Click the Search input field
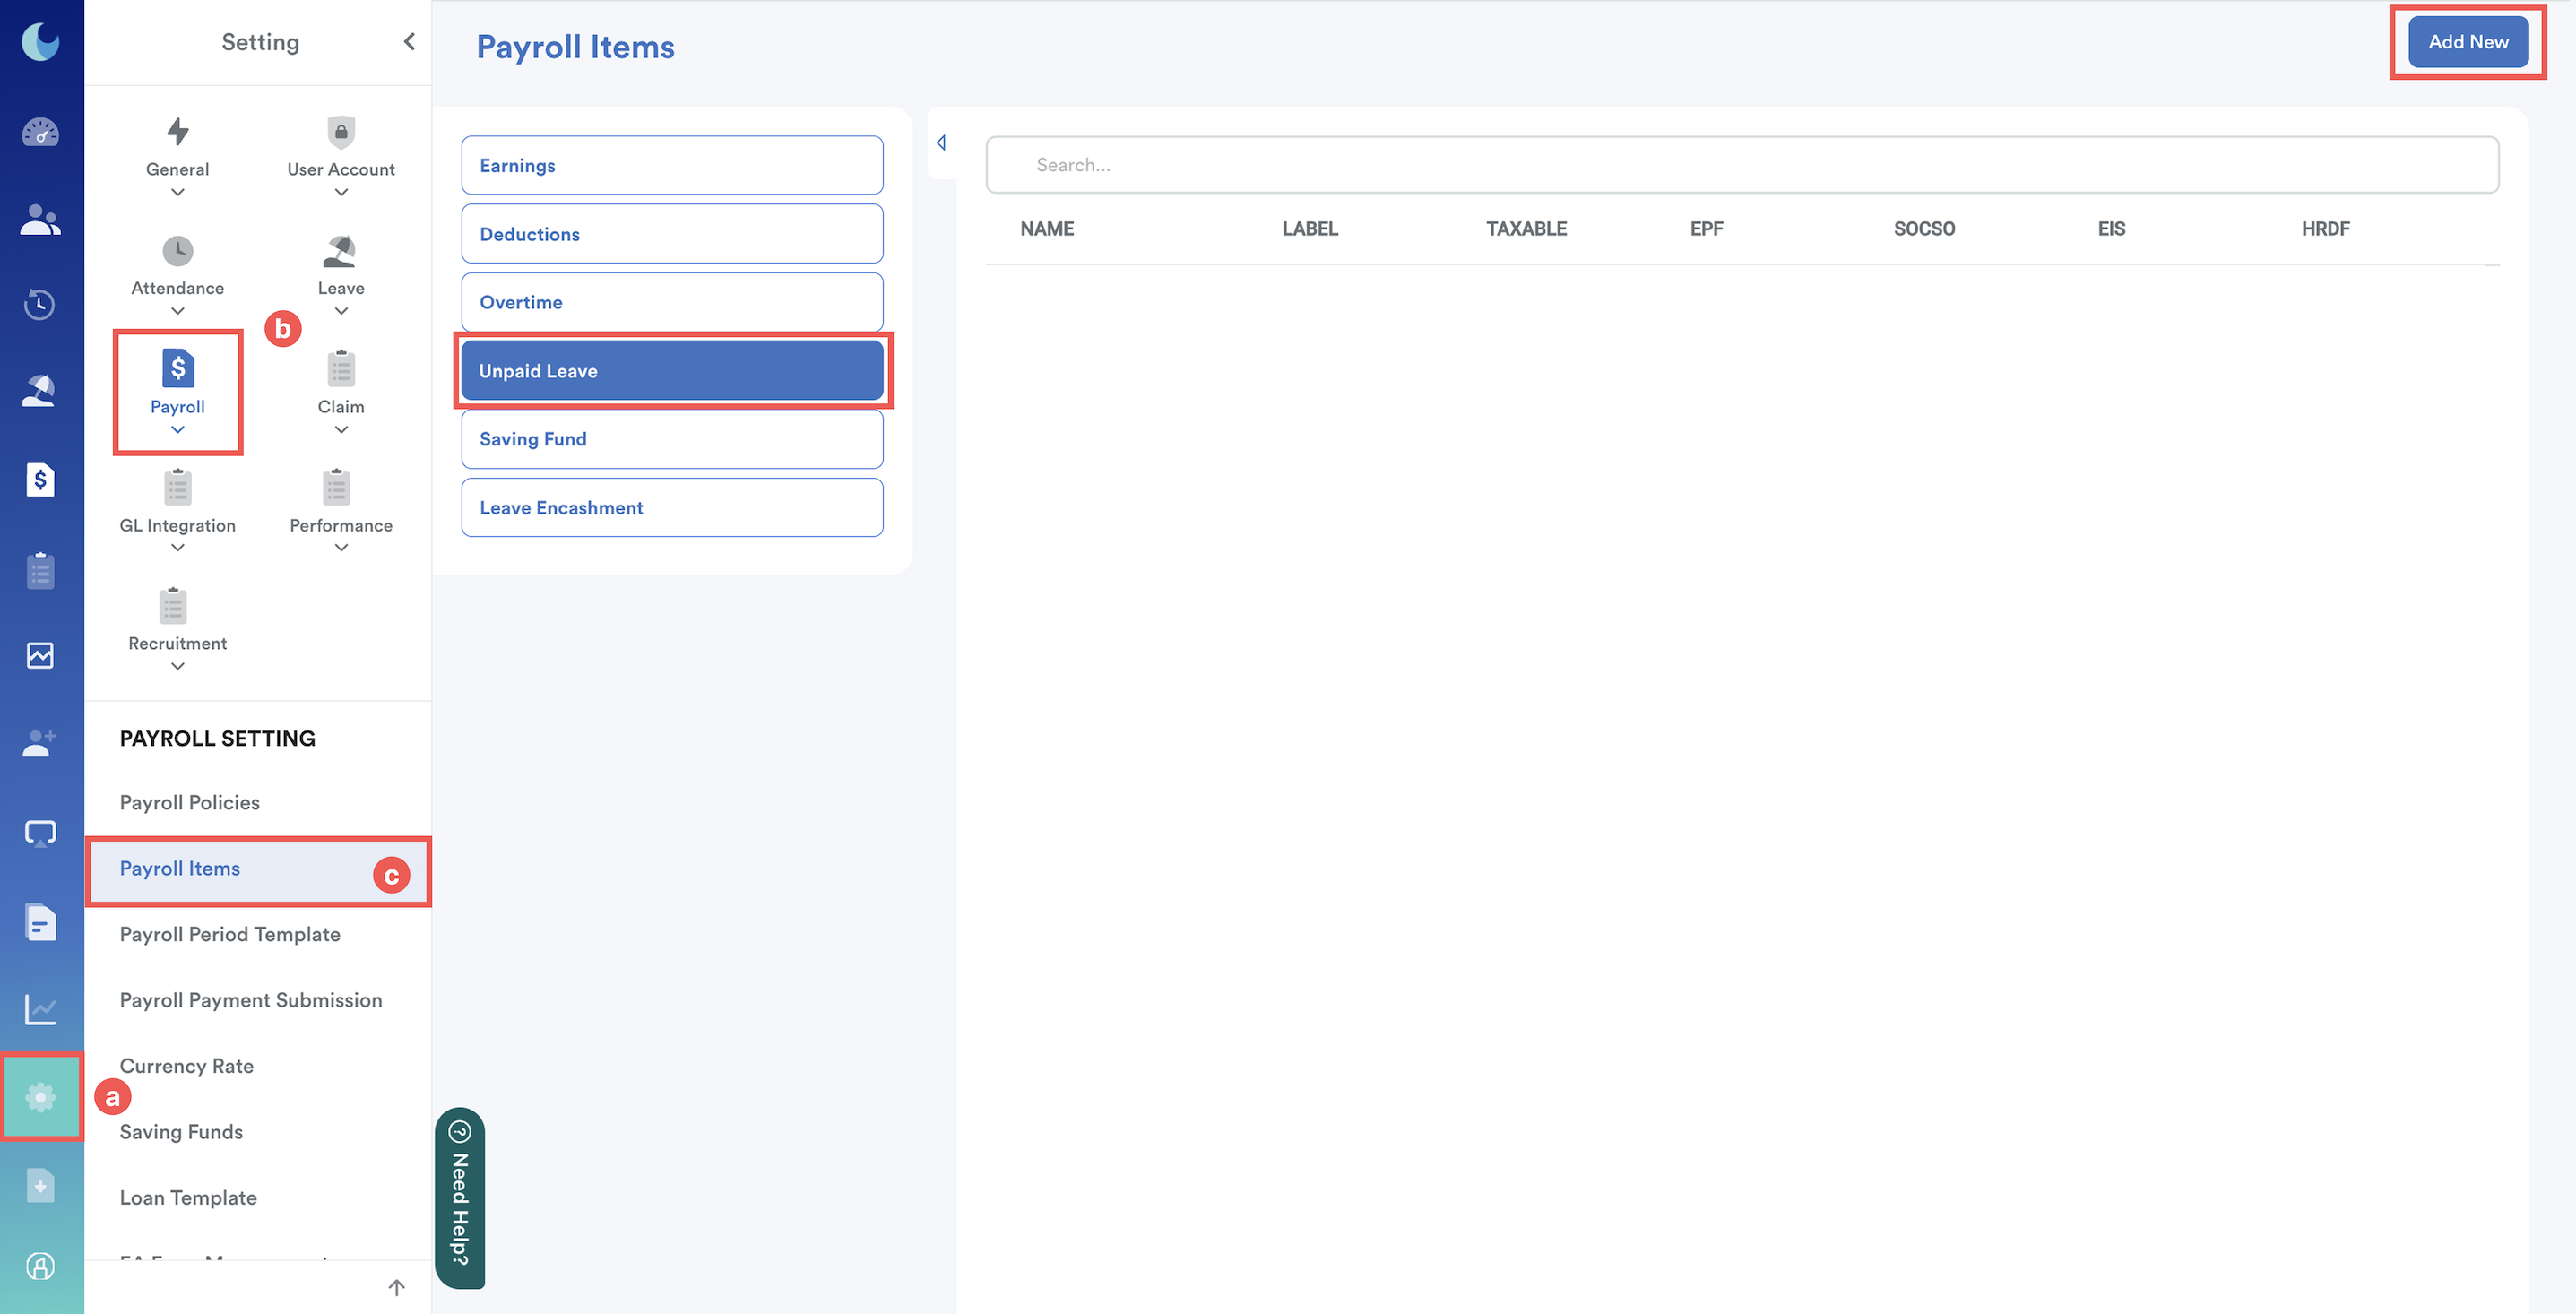Image resolution: width=2576 pixels, height=1314 pixels. point(1742,165)
